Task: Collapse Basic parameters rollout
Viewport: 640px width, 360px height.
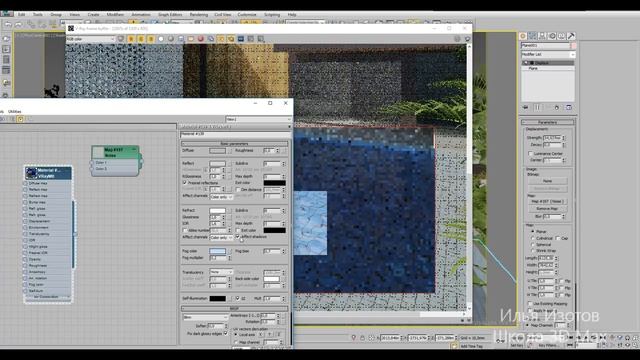Action: 234,144
